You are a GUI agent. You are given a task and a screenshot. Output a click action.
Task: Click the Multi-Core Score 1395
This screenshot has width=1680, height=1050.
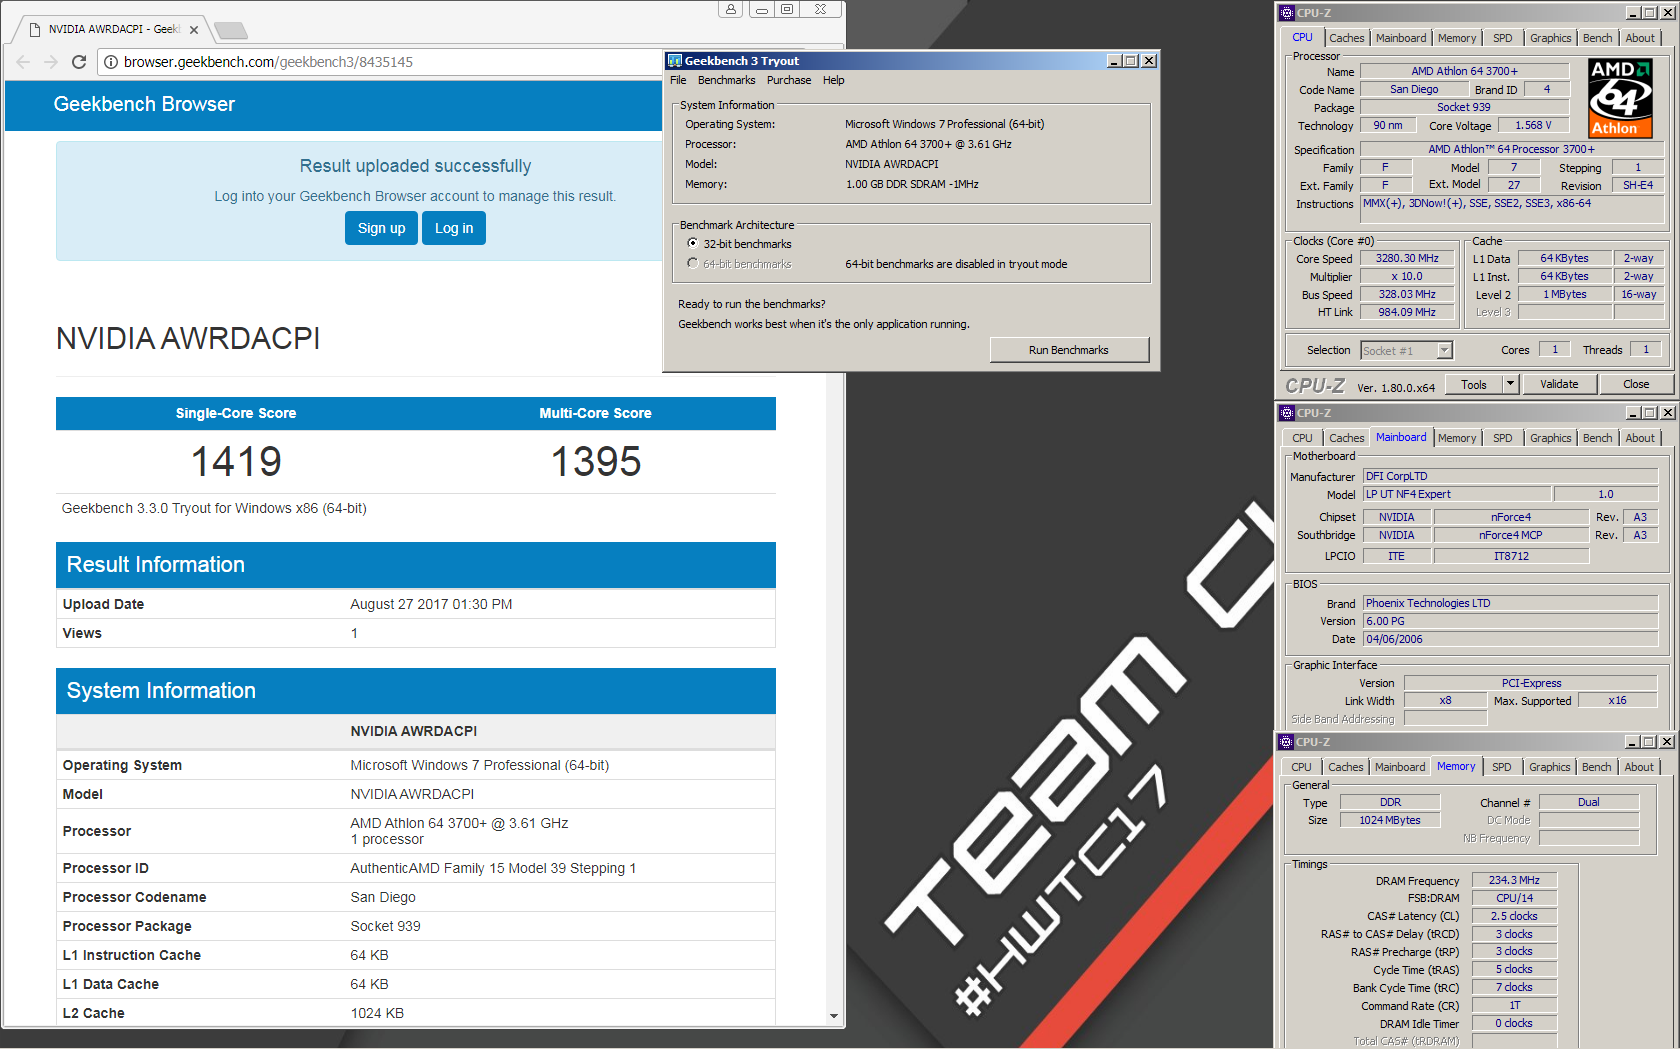click(x=596, y=462)
